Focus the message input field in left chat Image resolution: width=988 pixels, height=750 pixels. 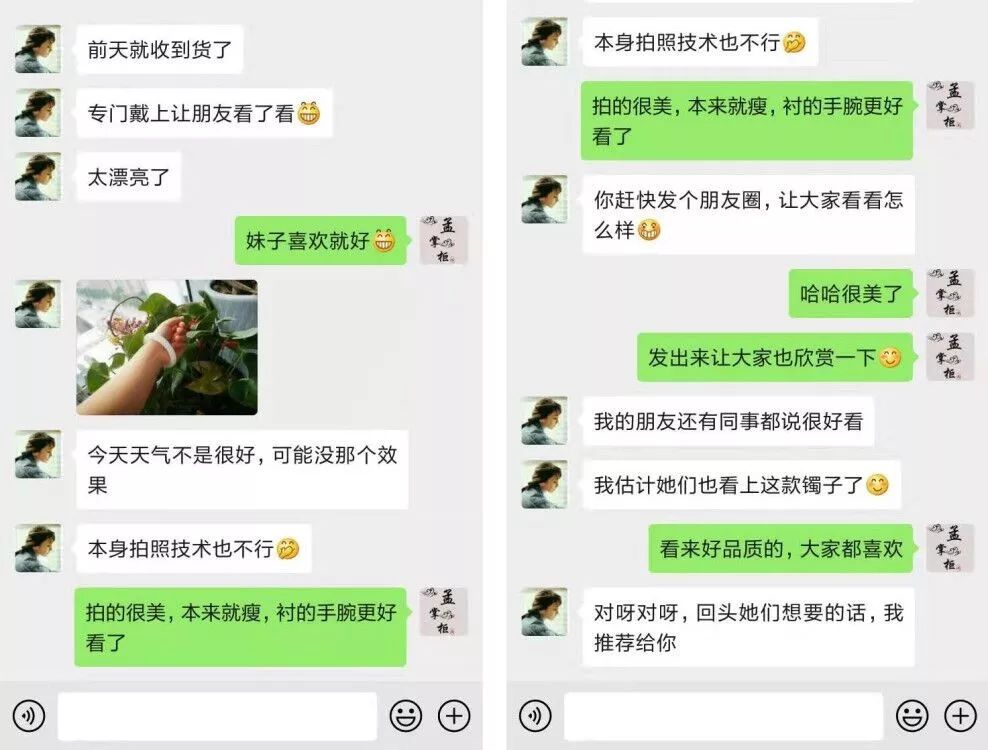tap(217, 716)
